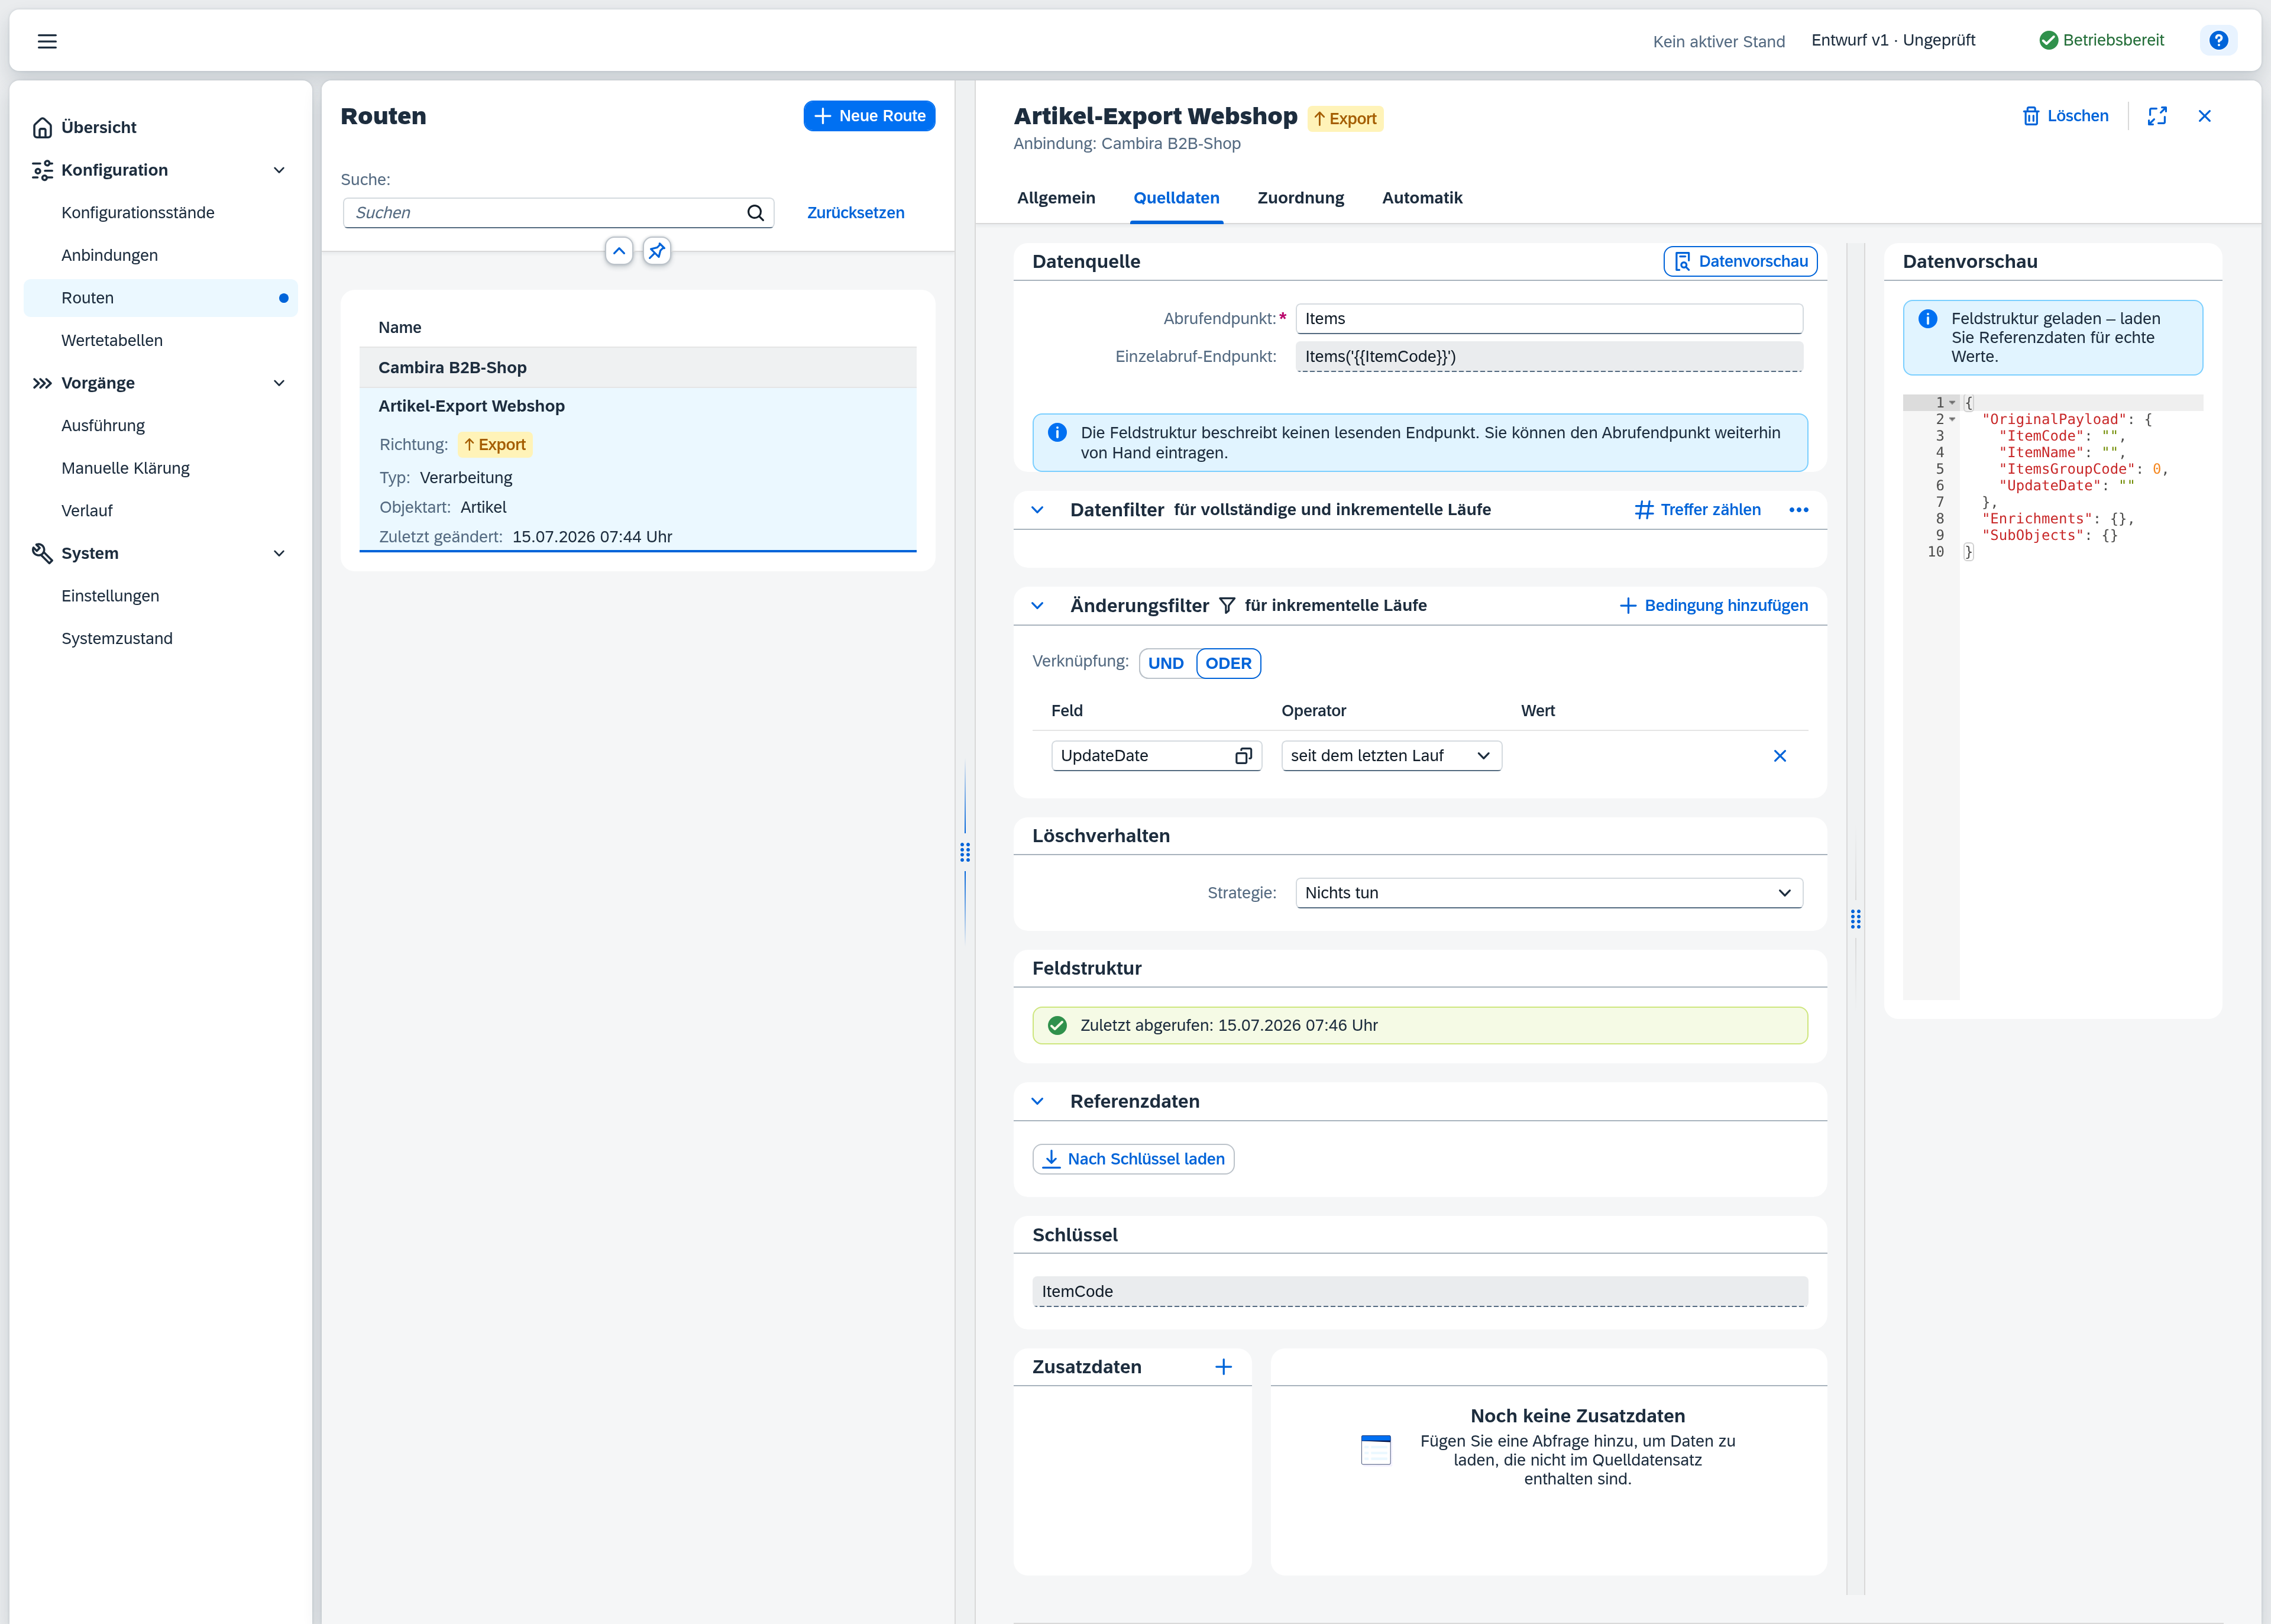Open Wertetabellen in sidebar
Viewport: 2271px width, 1624px height.
(160, 340)
